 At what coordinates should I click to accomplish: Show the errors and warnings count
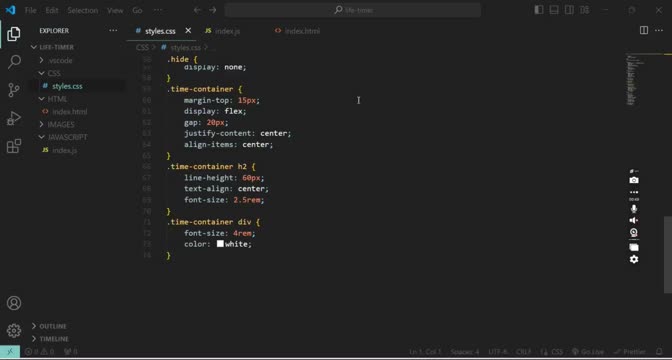coord(39,352)
